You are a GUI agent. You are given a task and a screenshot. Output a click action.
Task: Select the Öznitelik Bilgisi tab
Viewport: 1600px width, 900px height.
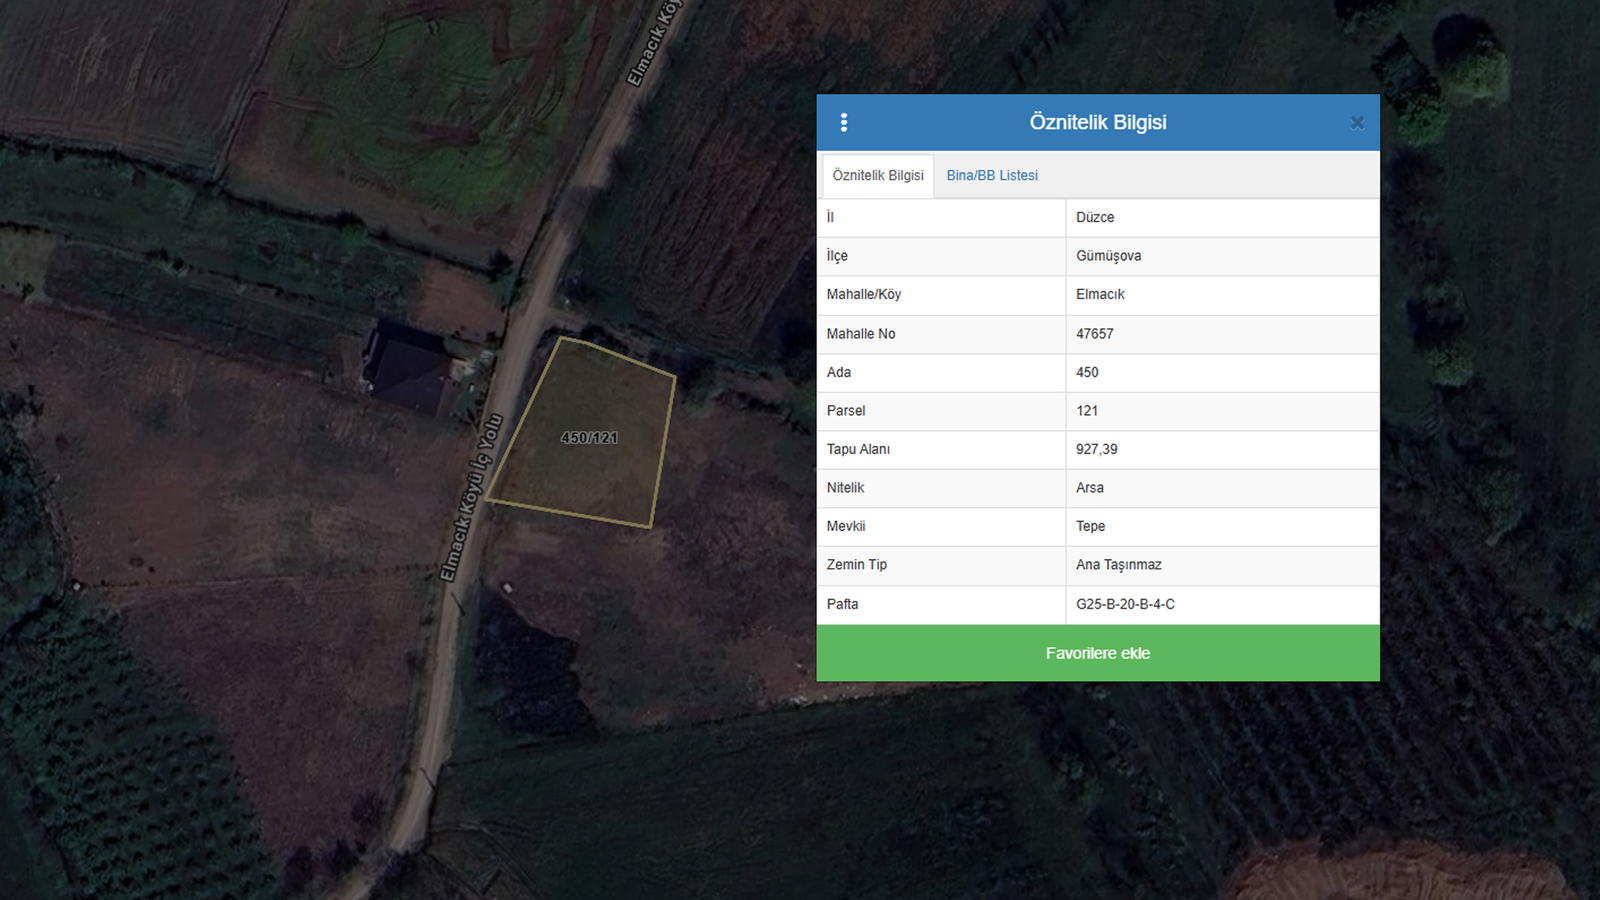coord(878,175)
